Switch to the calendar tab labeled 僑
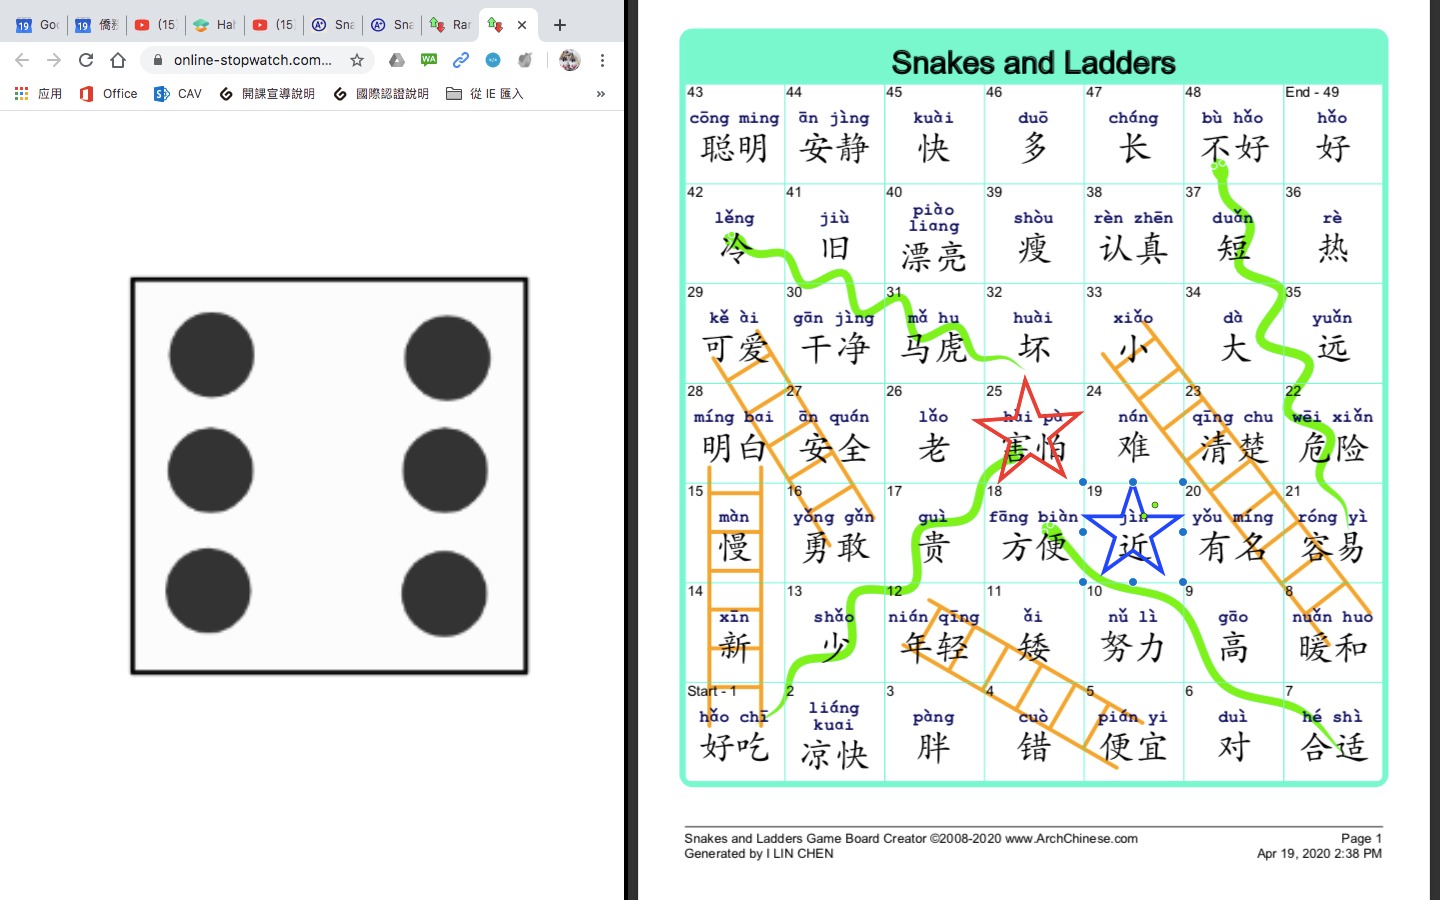The width and height of the screenshot is (1440, 900). (x=97, y=25)
